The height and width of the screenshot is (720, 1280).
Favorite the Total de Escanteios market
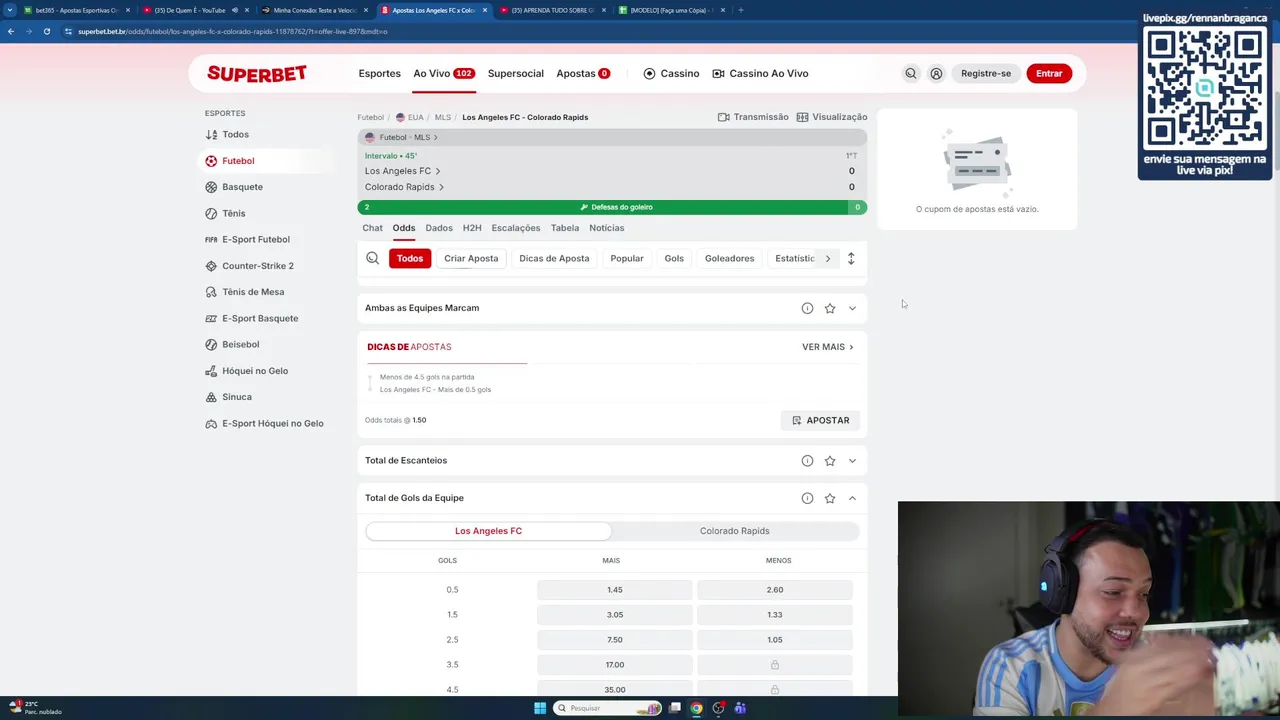tap(830, 461)
